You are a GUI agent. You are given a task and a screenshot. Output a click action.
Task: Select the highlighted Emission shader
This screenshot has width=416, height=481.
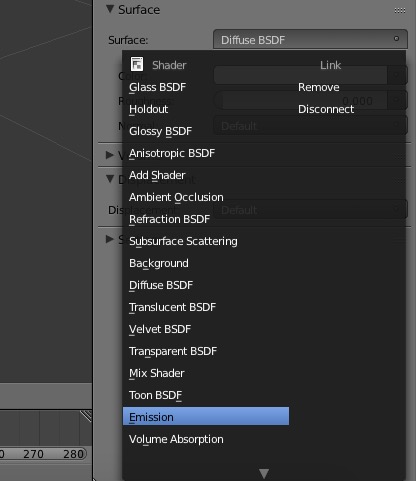[x=206, y=416]
